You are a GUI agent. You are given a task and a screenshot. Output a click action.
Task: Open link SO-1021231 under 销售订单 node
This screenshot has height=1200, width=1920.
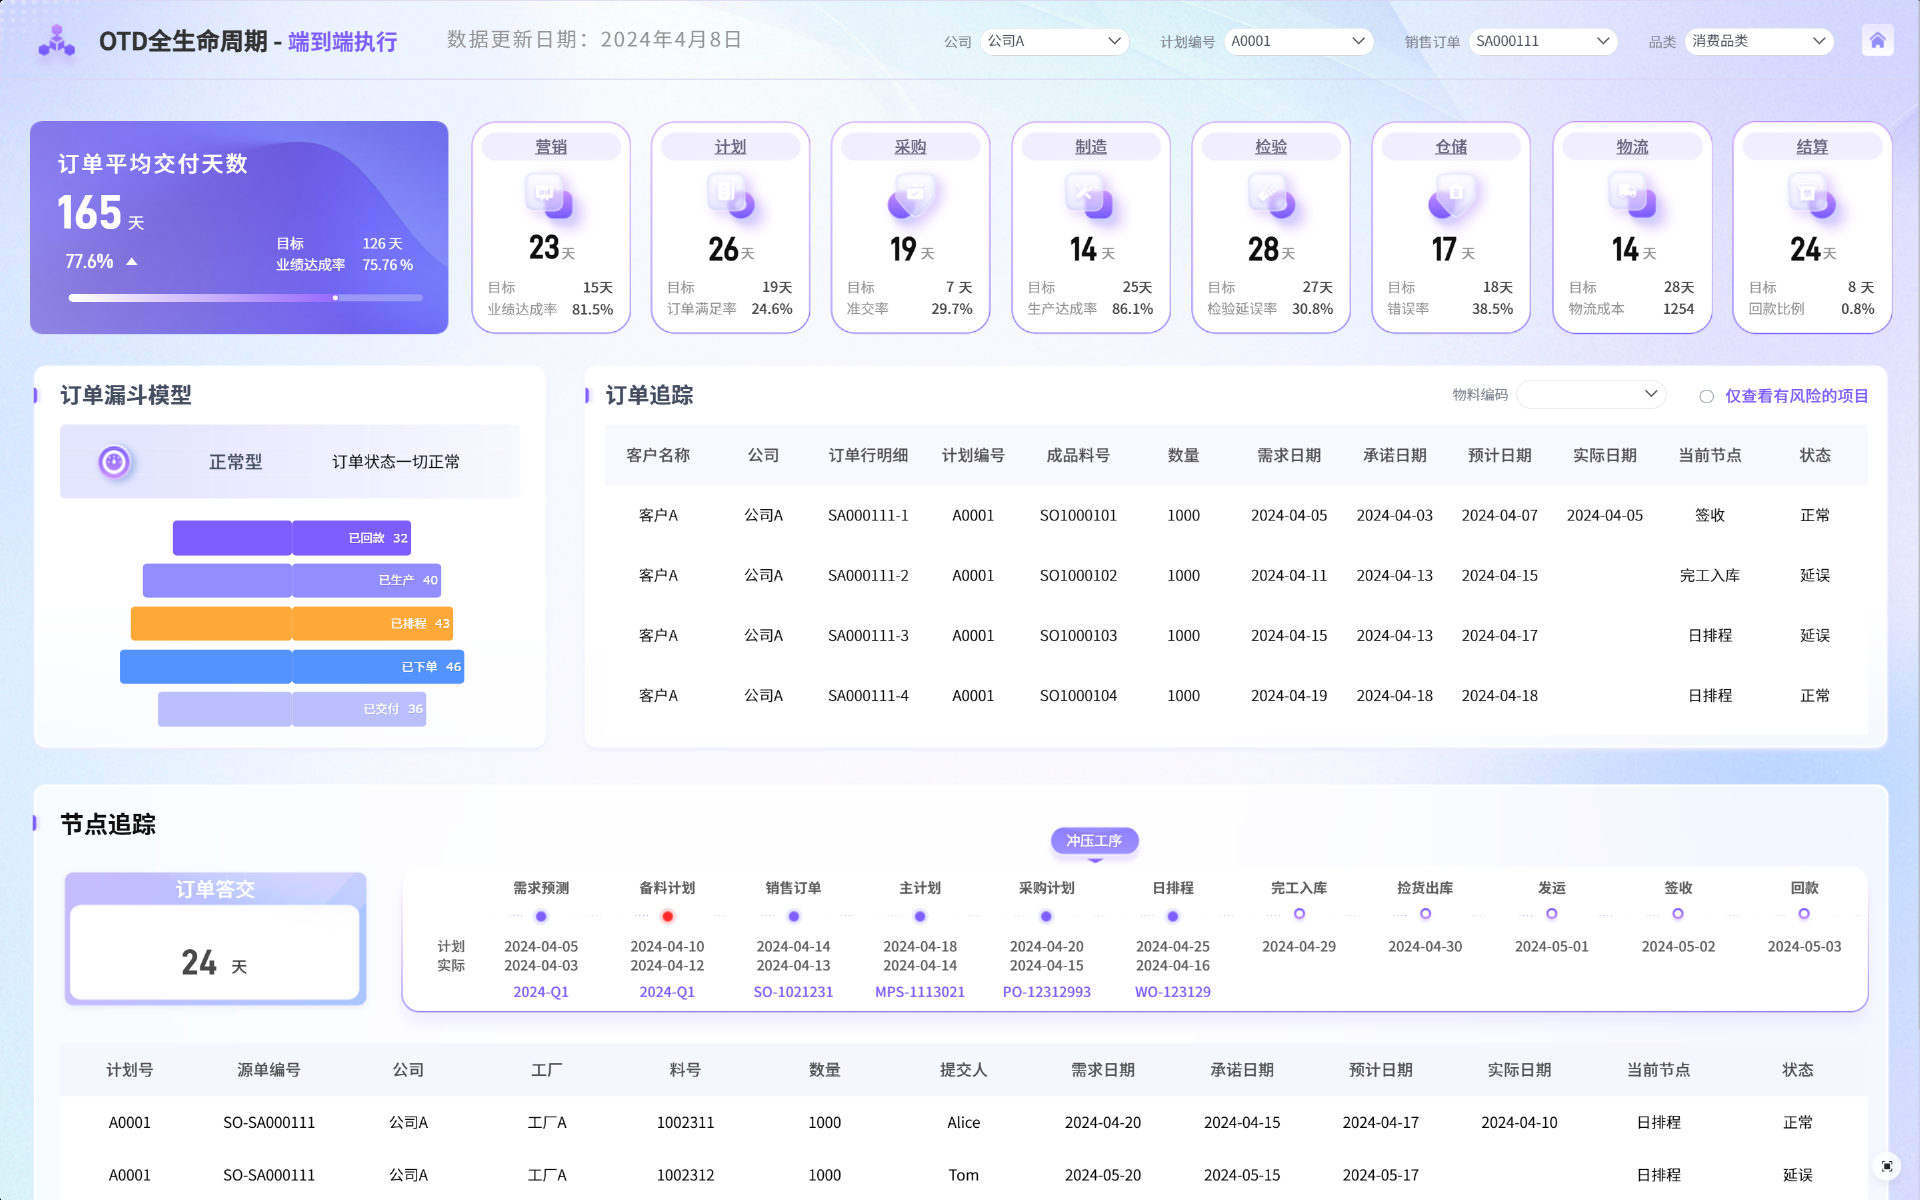(x=793, y=992)
